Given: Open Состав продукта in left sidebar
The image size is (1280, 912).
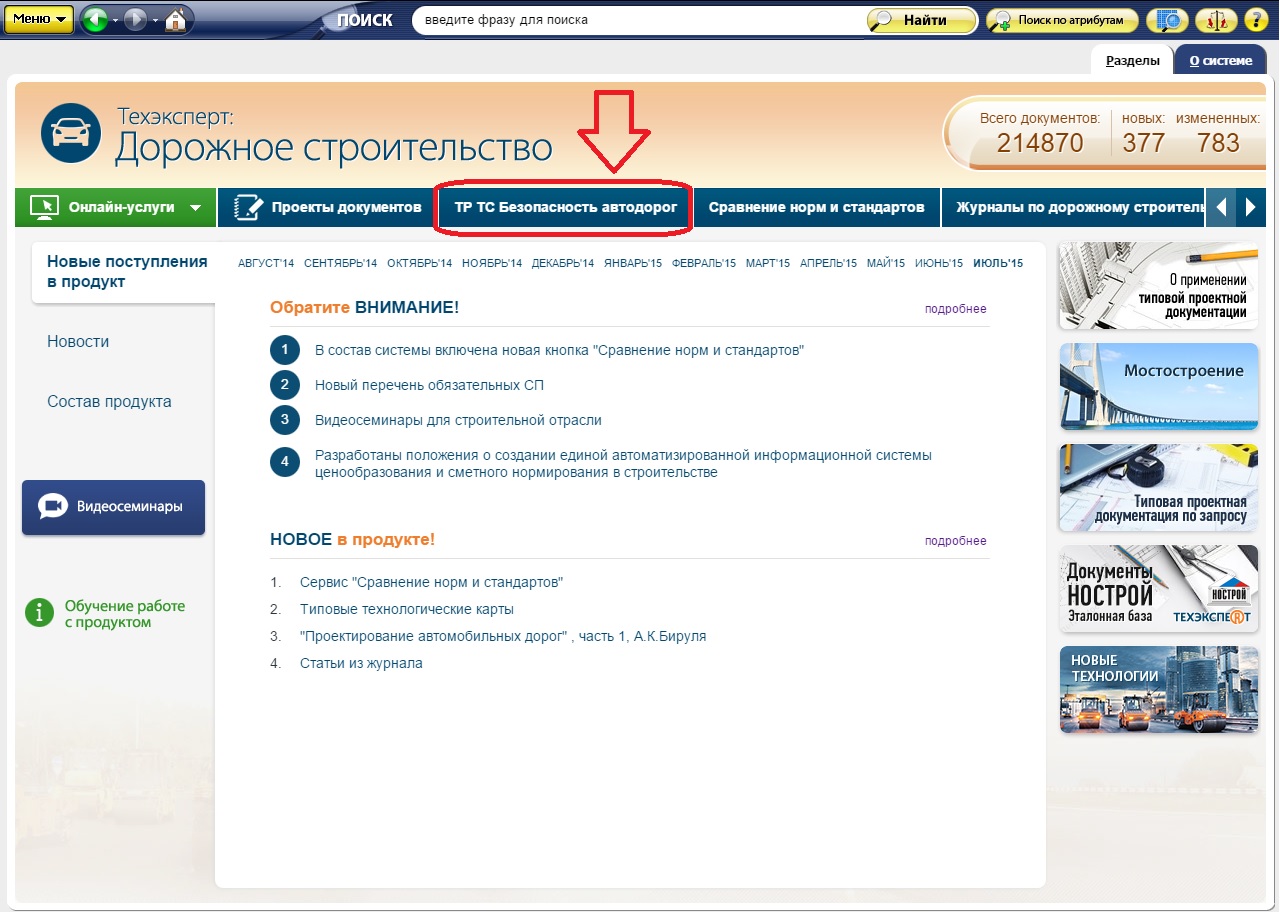Looking at the screenshot, I should (109, 402).
